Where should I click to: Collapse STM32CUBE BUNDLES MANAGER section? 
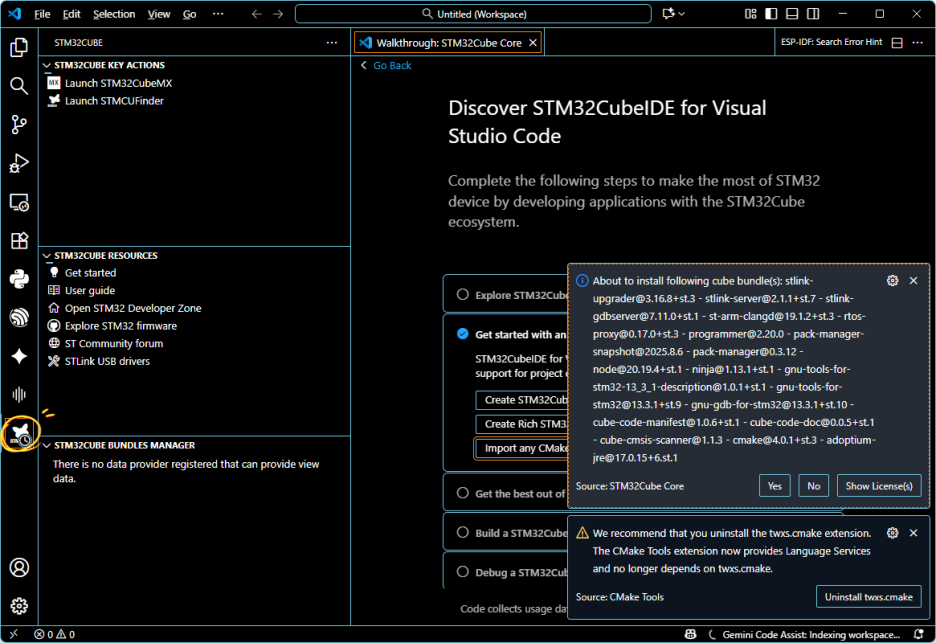47,445
